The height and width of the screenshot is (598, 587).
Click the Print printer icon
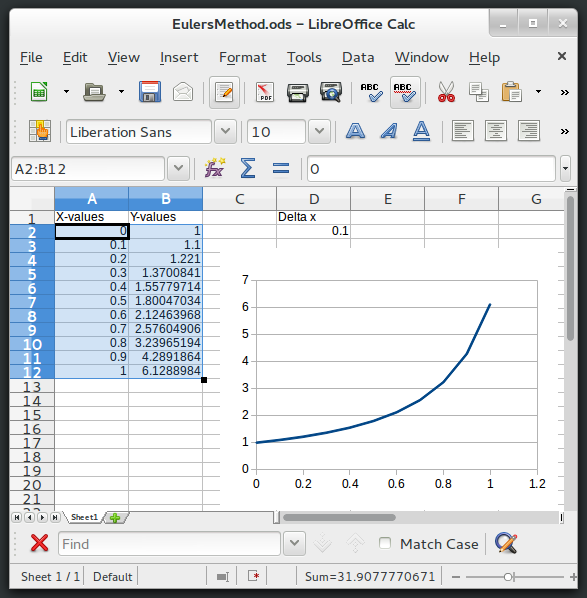(x=298, y=92)
